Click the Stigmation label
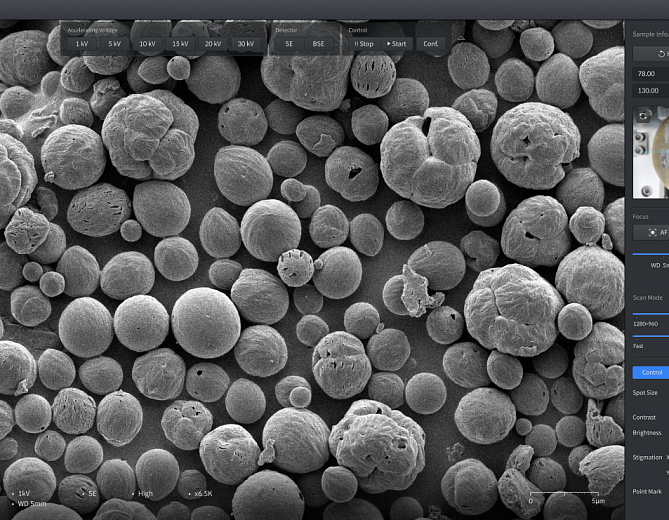 (x=647, y=457)
